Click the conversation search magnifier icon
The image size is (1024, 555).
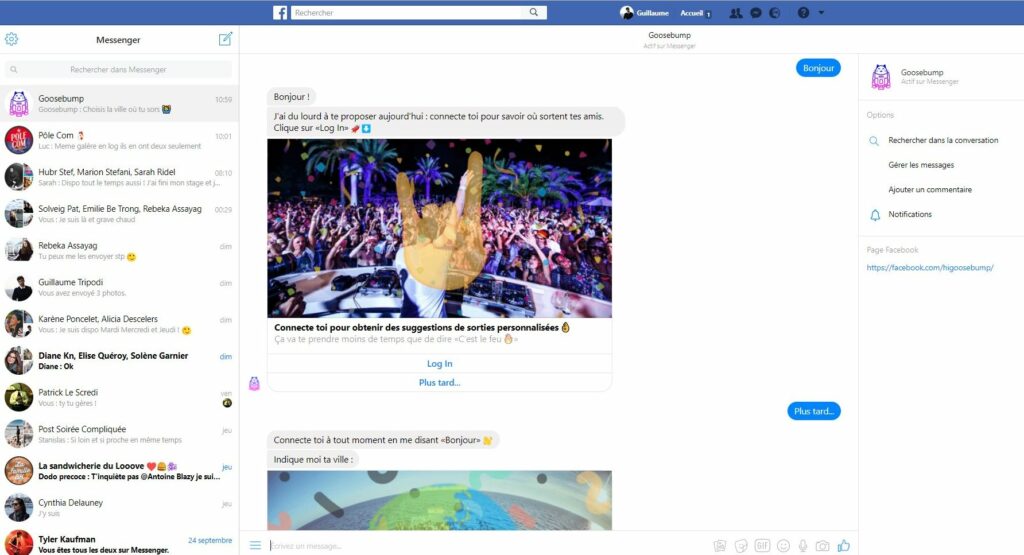point(874,140)
